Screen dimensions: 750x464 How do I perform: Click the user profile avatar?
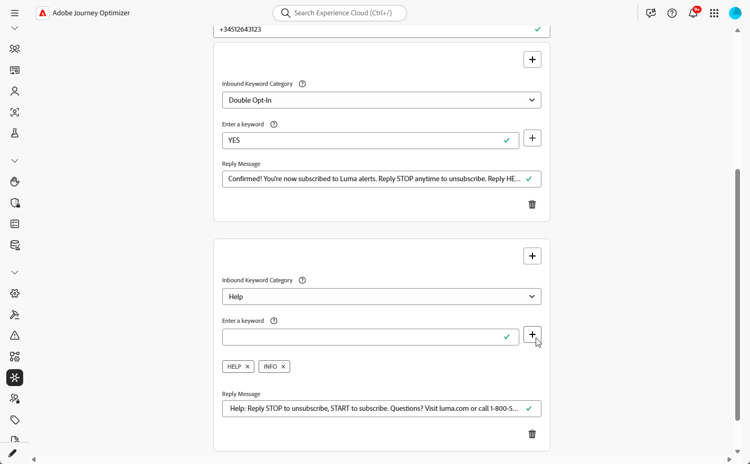click(x=735, y=13)
